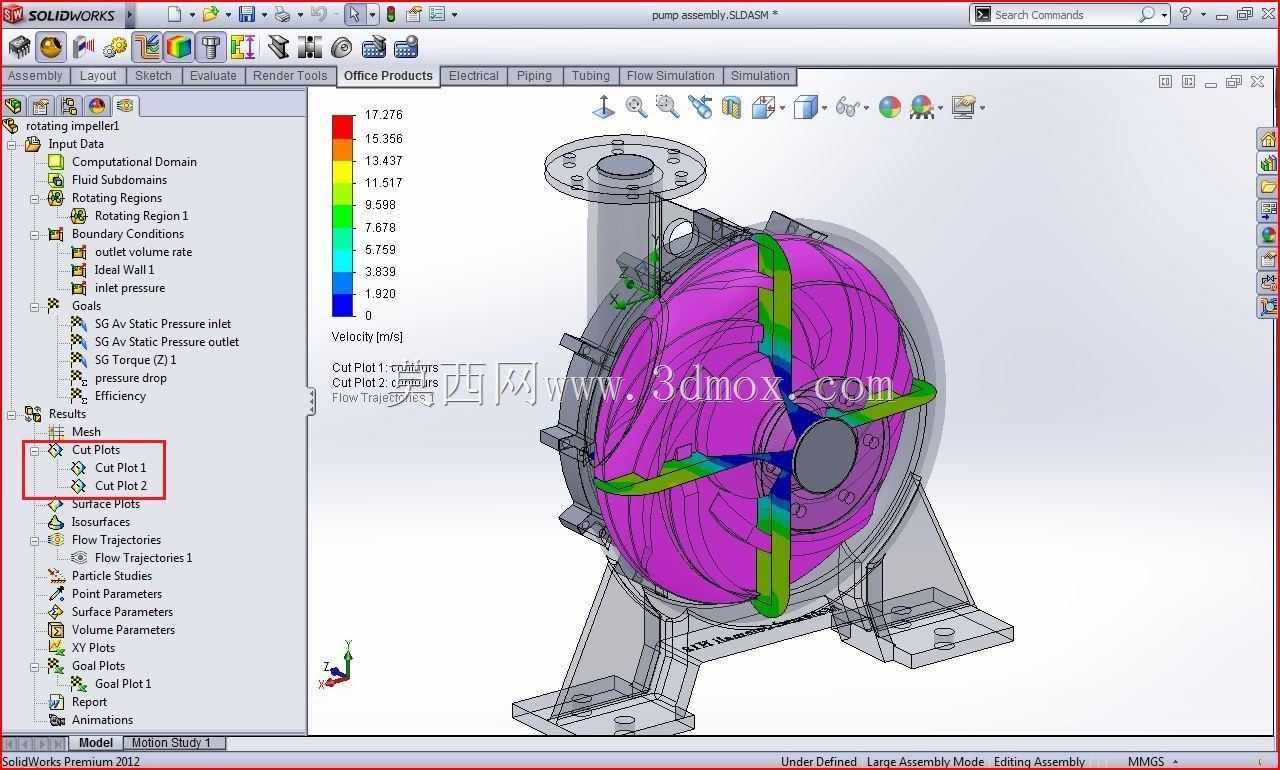Viewport: 1280px width, 770px height.
Task: Open the Open-file dropdown arrow
Action: [x=227, y=15]
